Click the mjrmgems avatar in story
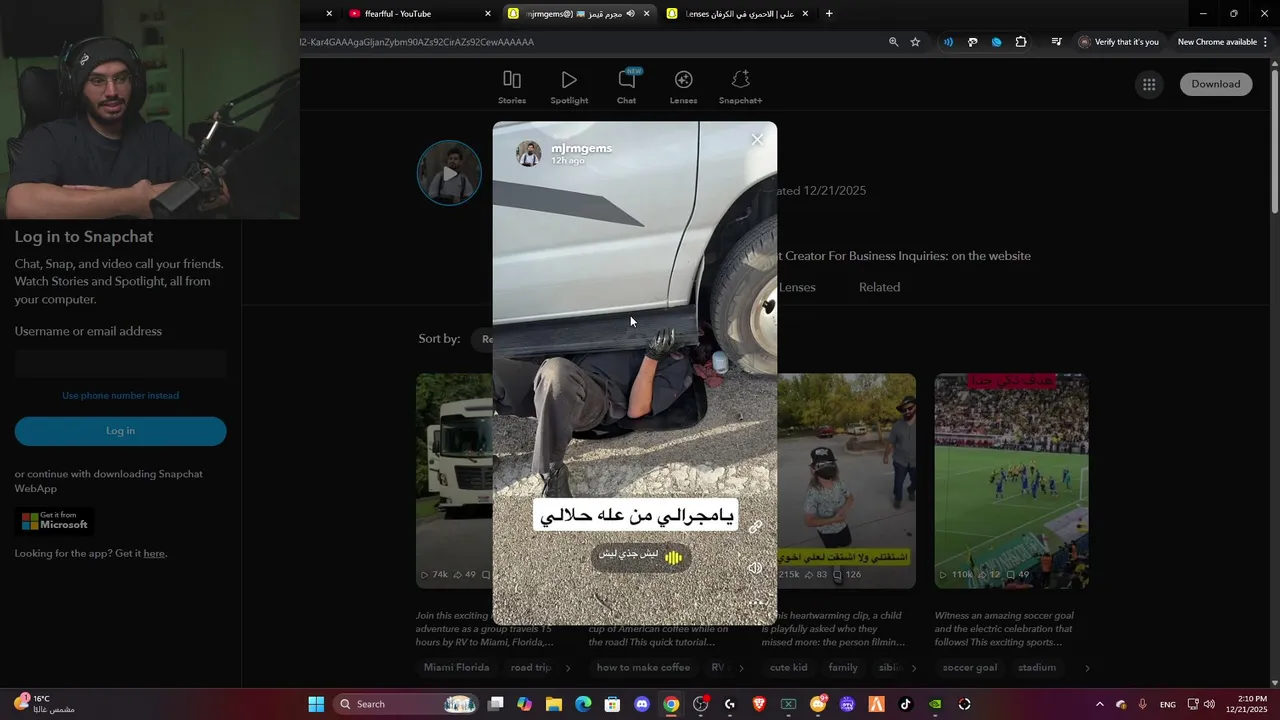The image size is (1280, 720). [529, 153]
